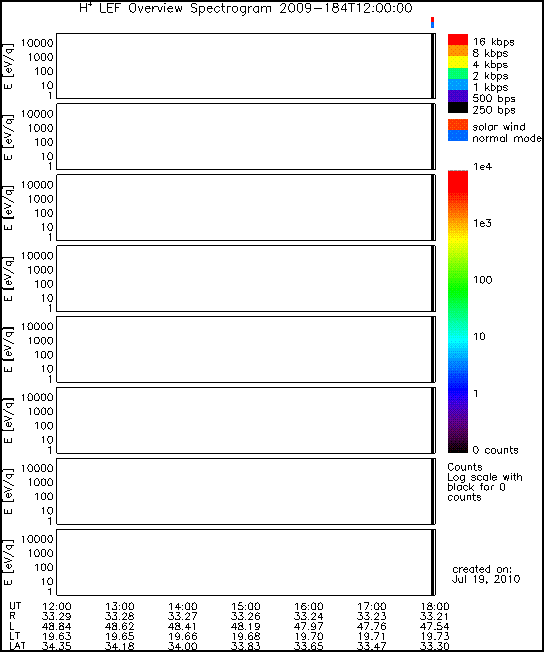Click the LT value 19.70

click(x=309, y=636)
